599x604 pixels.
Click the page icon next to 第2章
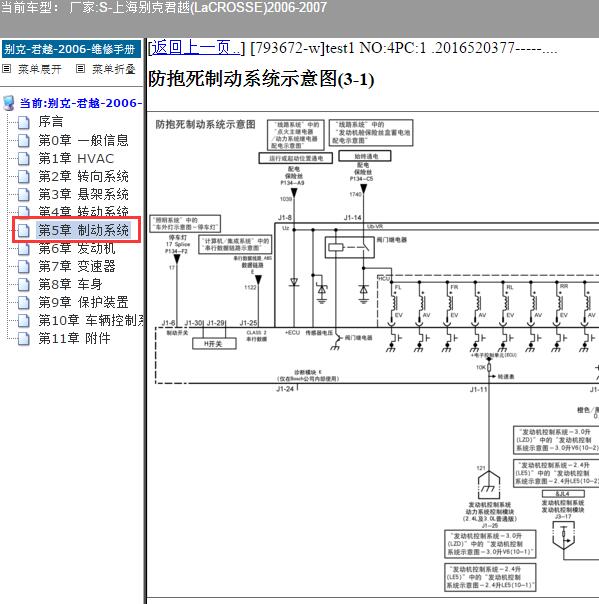click(x=24, y=177)
